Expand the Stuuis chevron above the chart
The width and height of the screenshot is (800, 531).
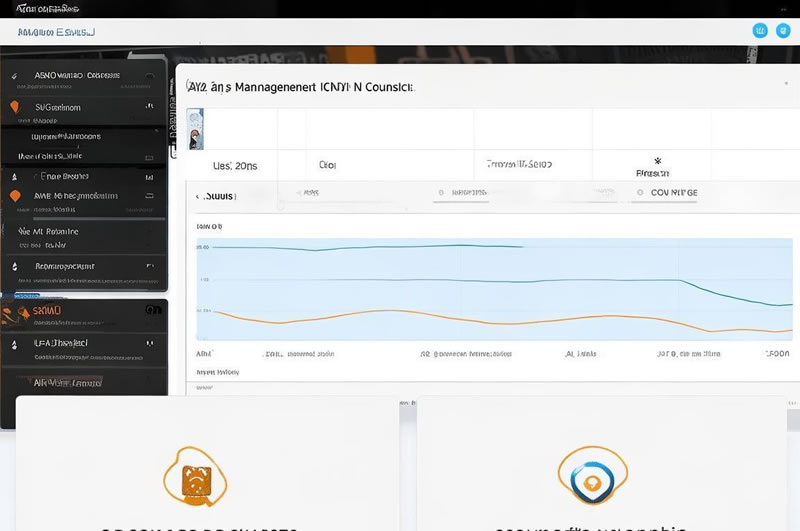[x=198, y=197]
